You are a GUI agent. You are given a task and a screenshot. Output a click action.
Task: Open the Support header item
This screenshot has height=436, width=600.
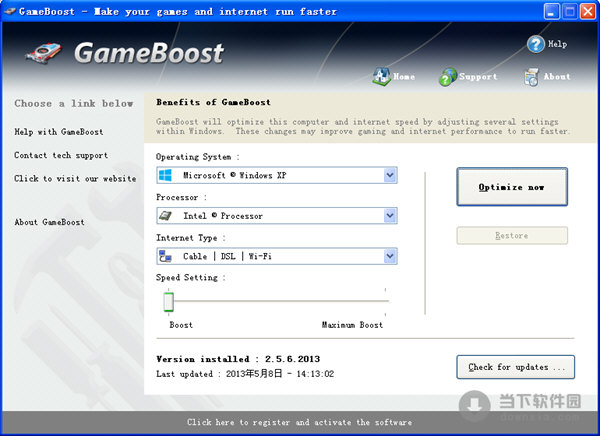point(478,77)
